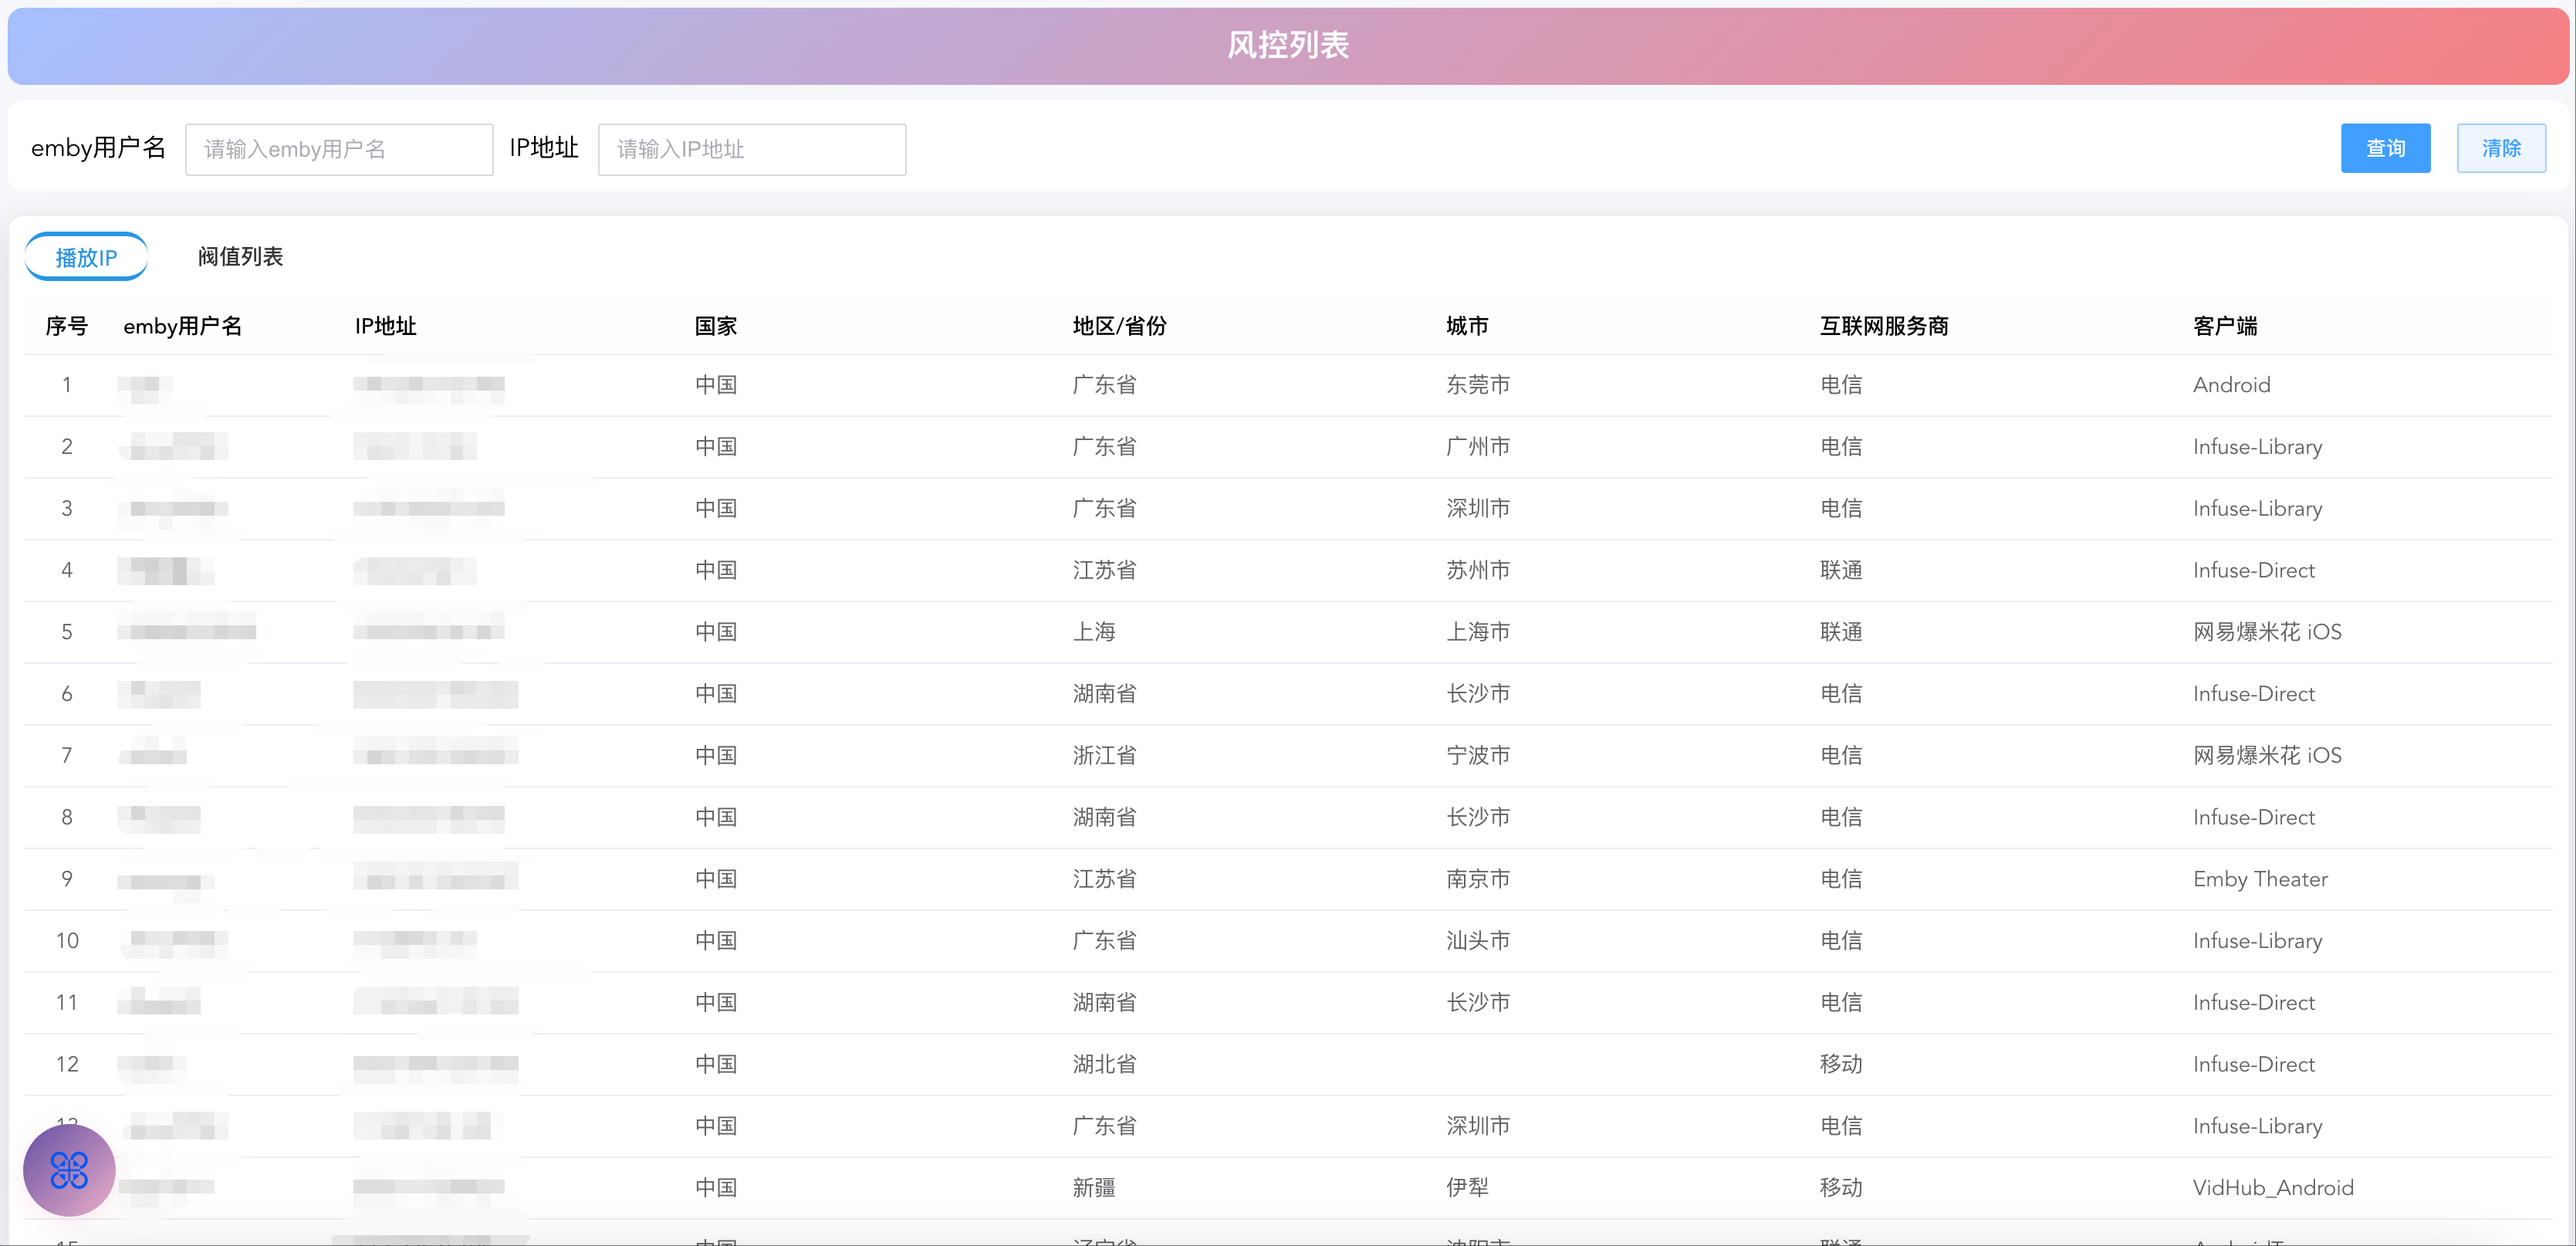Click the Emby Theater client cell
The height and width of the screenshot is (1246, 2576).
click(x=2259, y=879)
